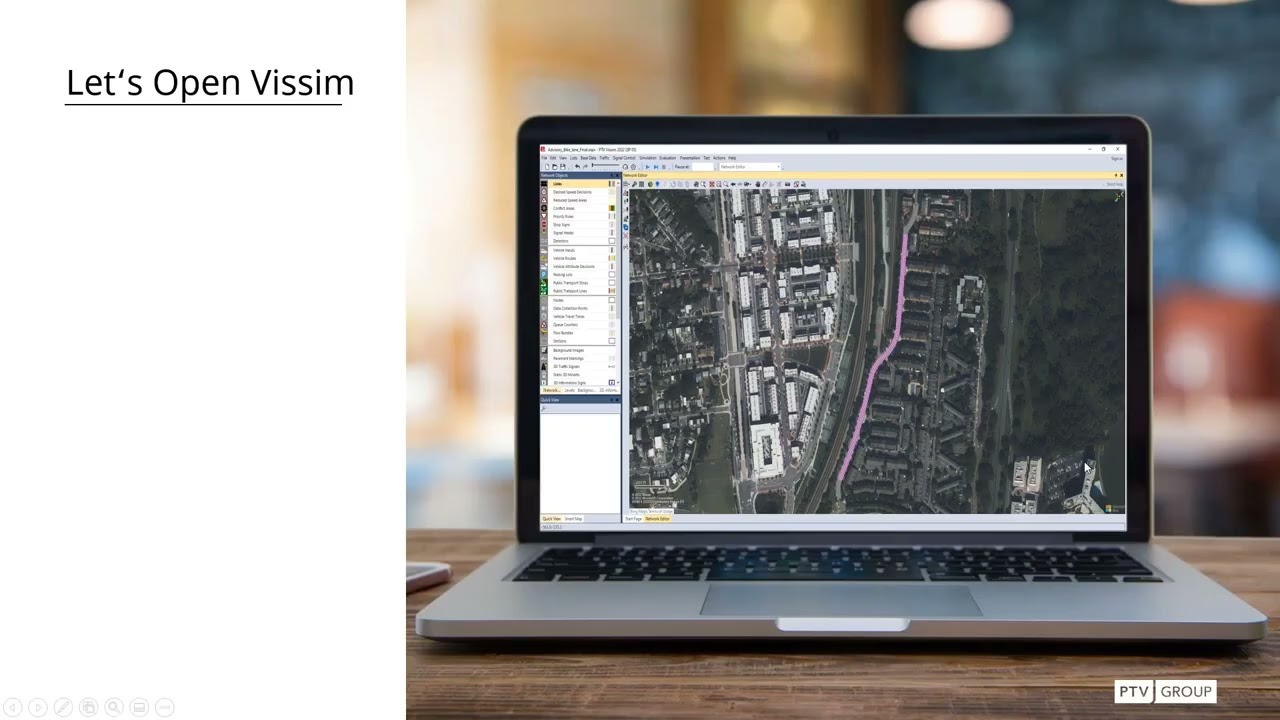The width and height of the screenshot is (1280, 720).
Task: Open the Simulation menu
Action: pyautogui.click(x=648, y=158)
